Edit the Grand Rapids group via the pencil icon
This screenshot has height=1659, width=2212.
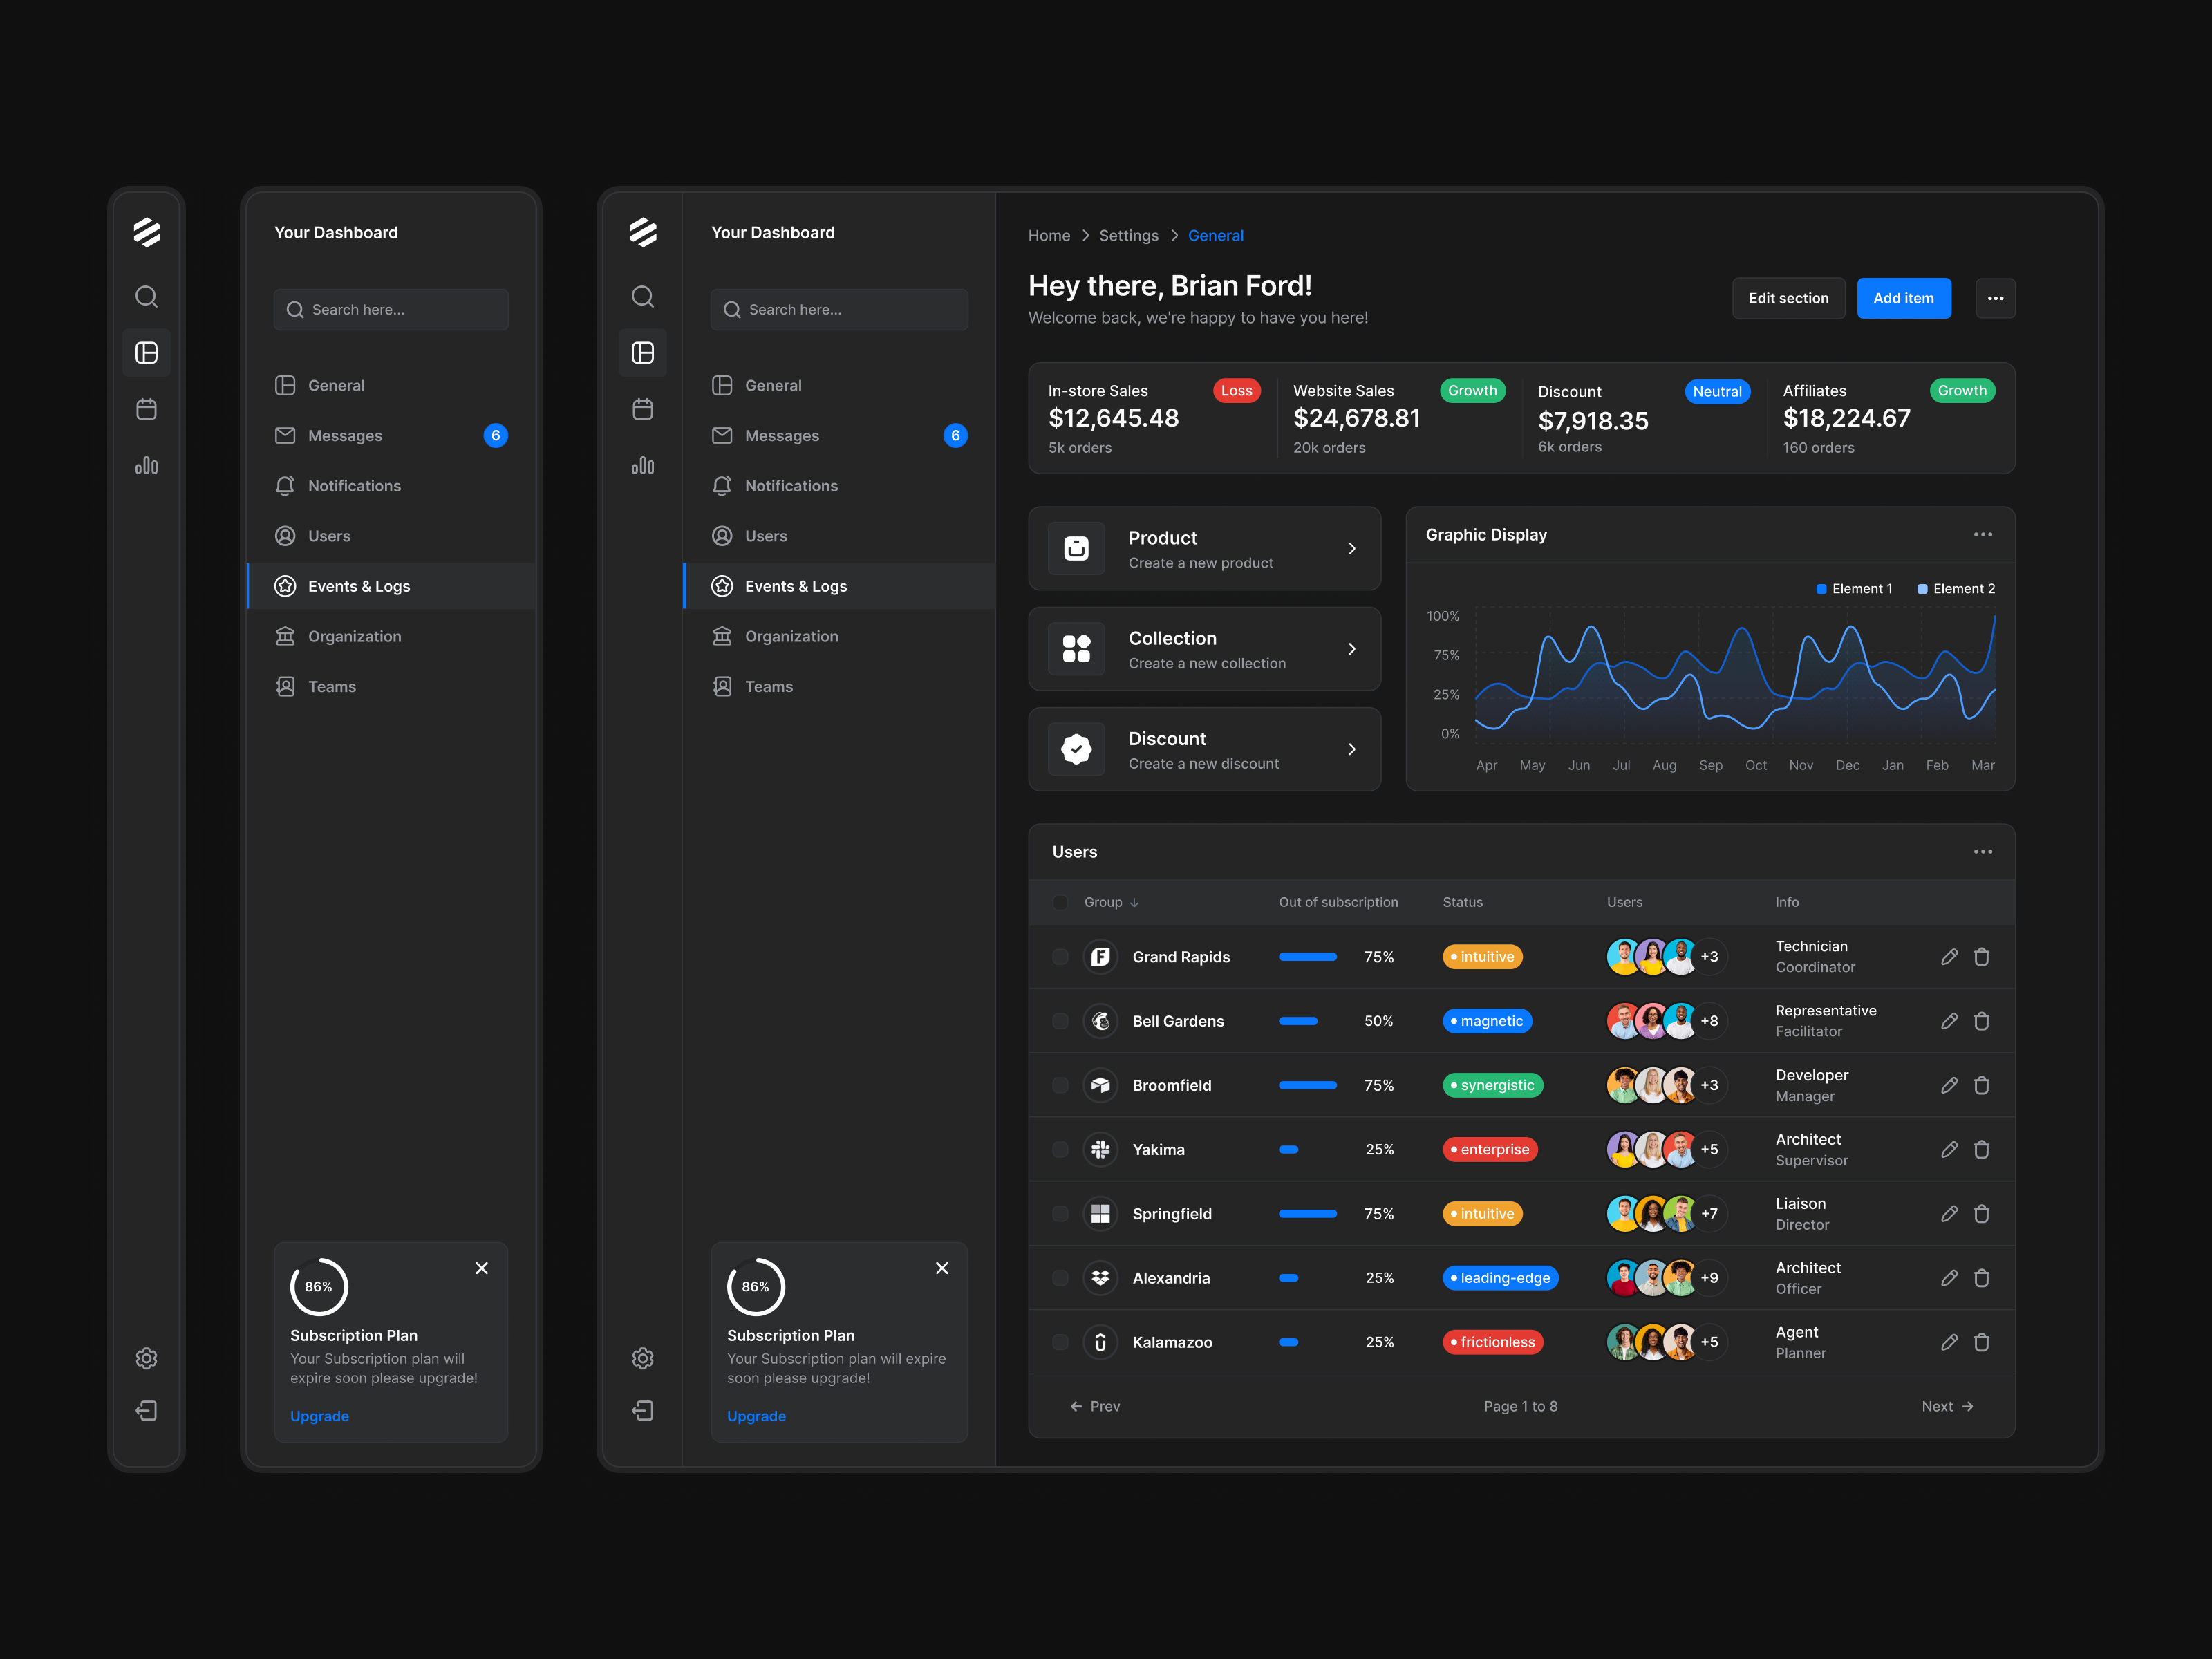(x=1949, y=956)
